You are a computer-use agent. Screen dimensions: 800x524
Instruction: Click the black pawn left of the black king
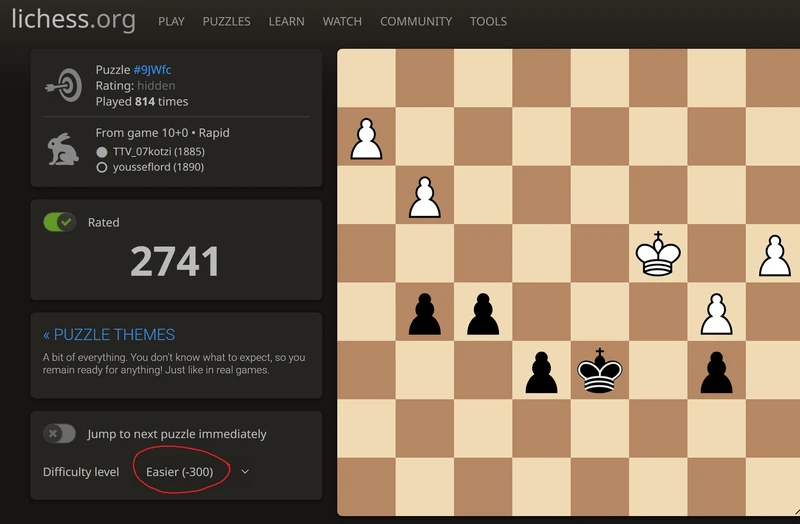(541, 372)
